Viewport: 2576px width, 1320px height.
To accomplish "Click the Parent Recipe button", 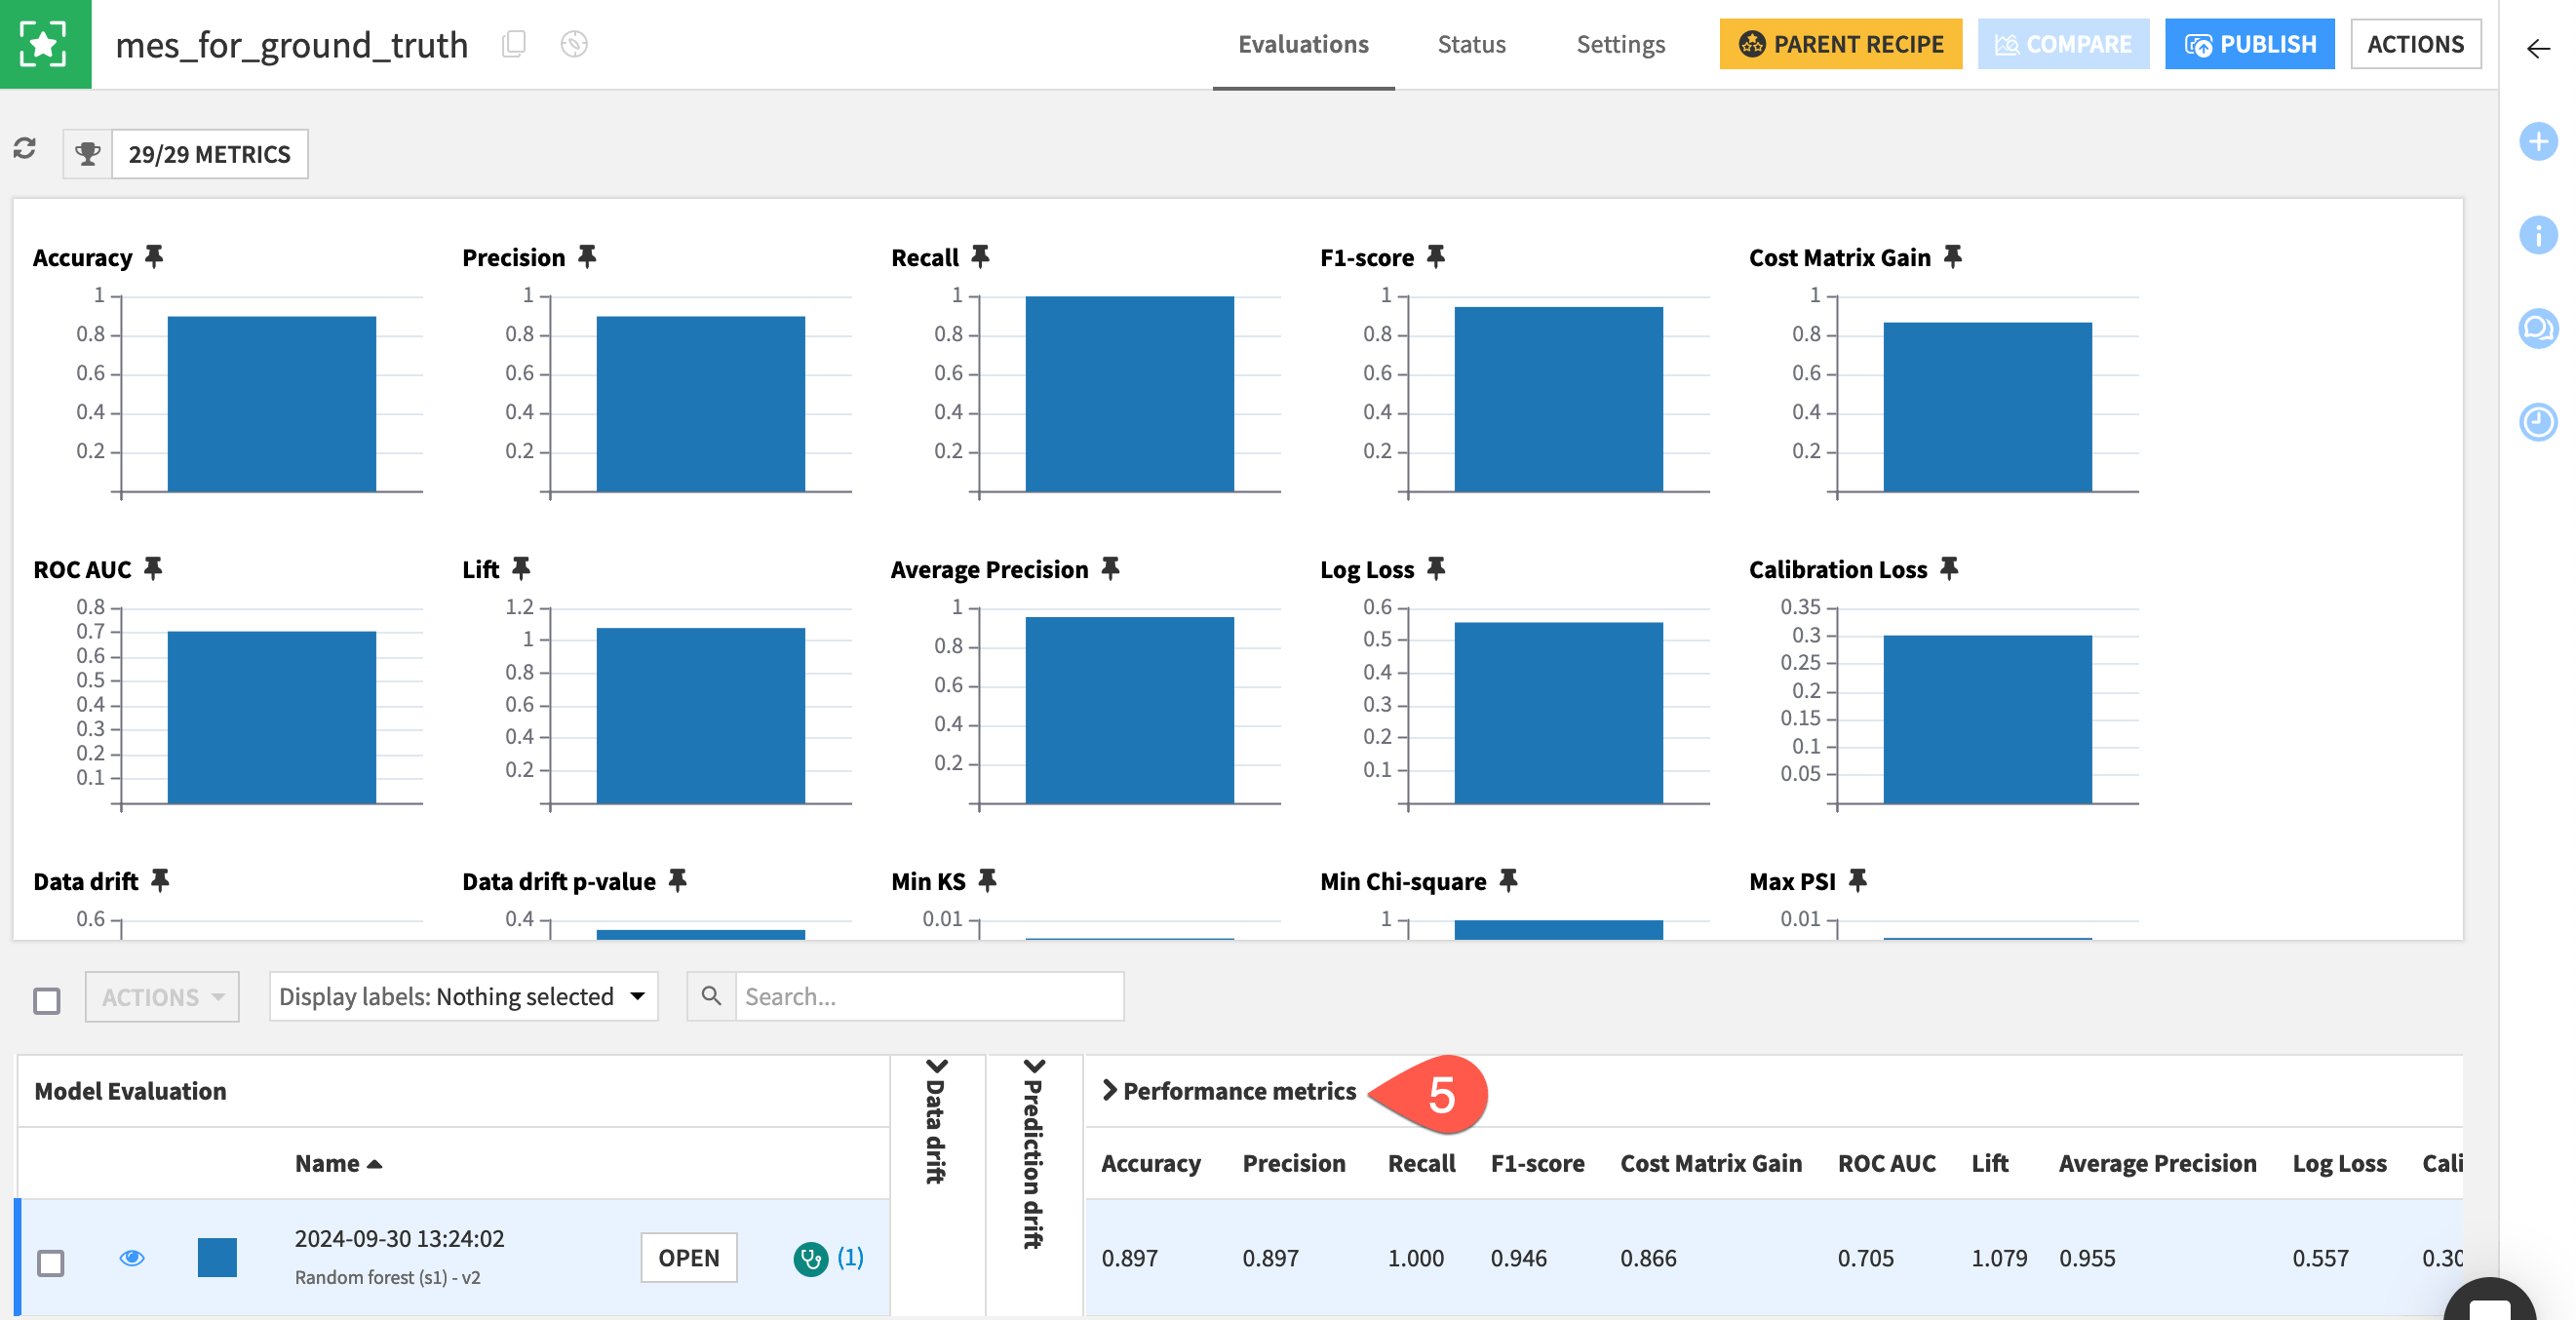I will pyautogui.click(x=1839, y=44).
